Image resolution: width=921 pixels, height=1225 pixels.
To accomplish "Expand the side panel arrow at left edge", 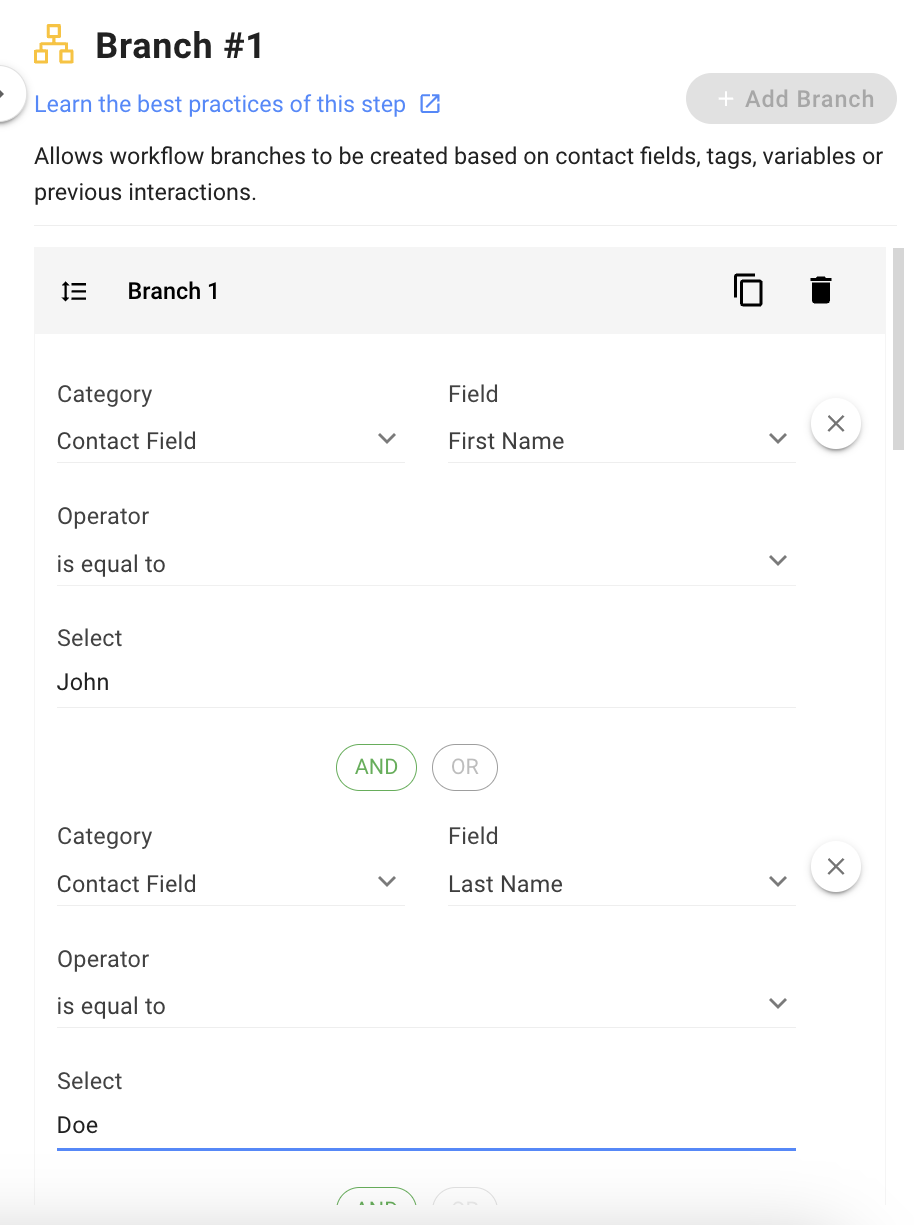I will click(x=6, y=96).
